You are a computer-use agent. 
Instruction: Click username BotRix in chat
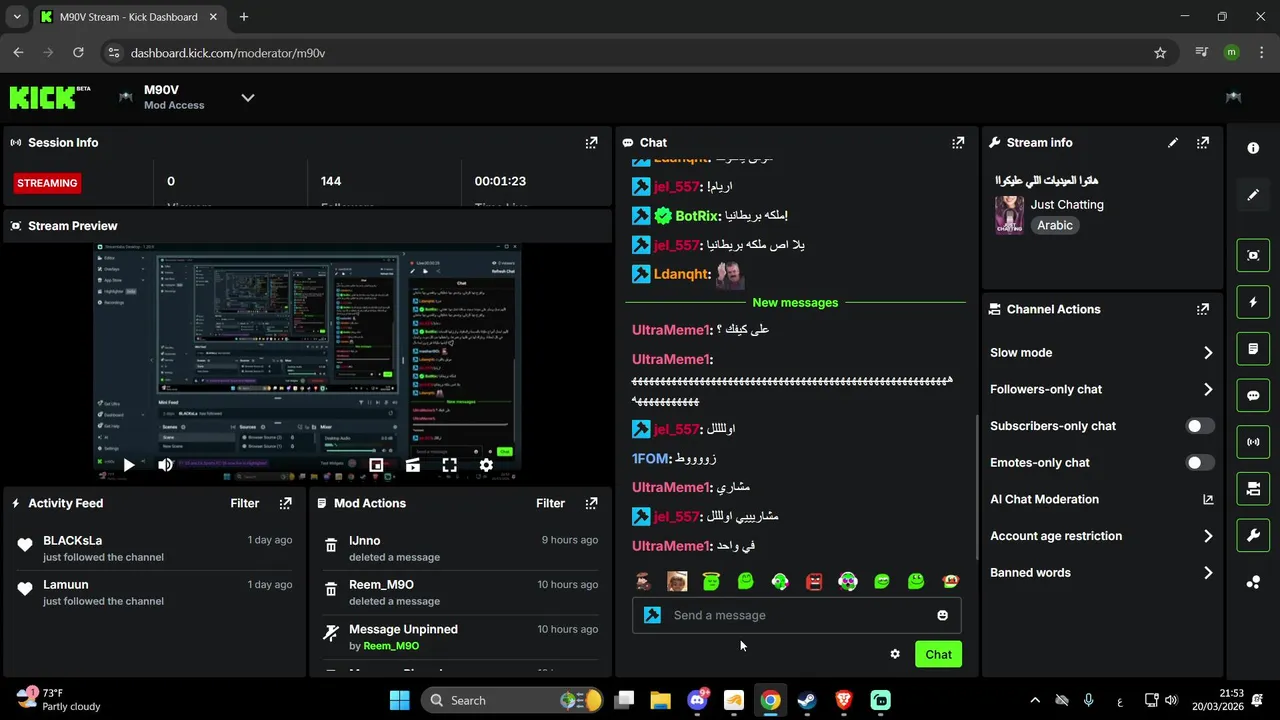[697, 216]
